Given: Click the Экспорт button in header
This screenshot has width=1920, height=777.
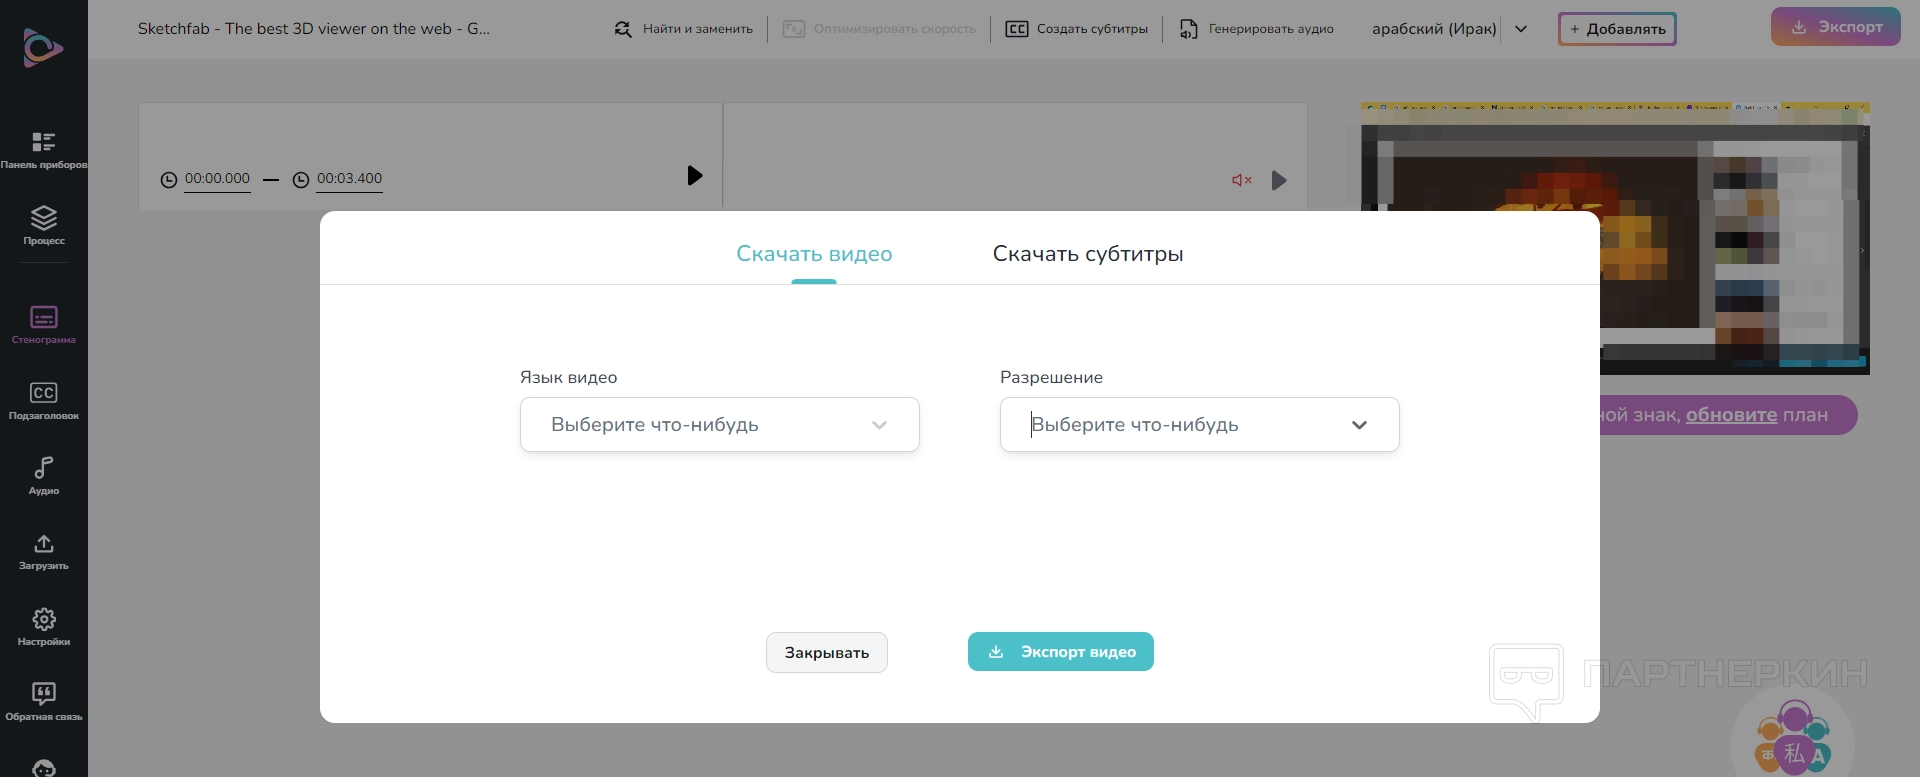Looking at the screenshot, I should (1836, 27).
